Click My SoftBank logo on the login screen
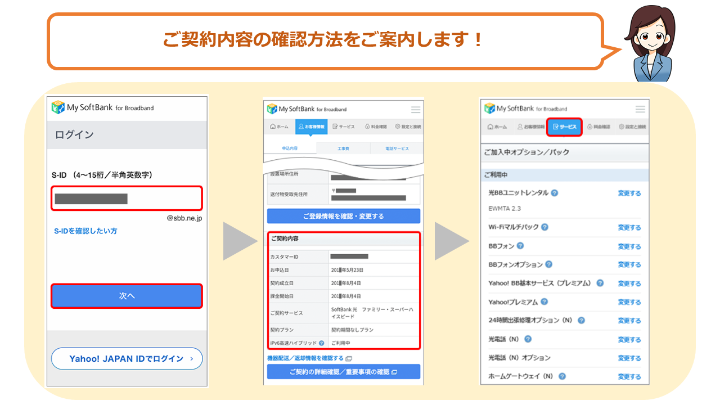The image size is (720, 405). click(103, 107)
